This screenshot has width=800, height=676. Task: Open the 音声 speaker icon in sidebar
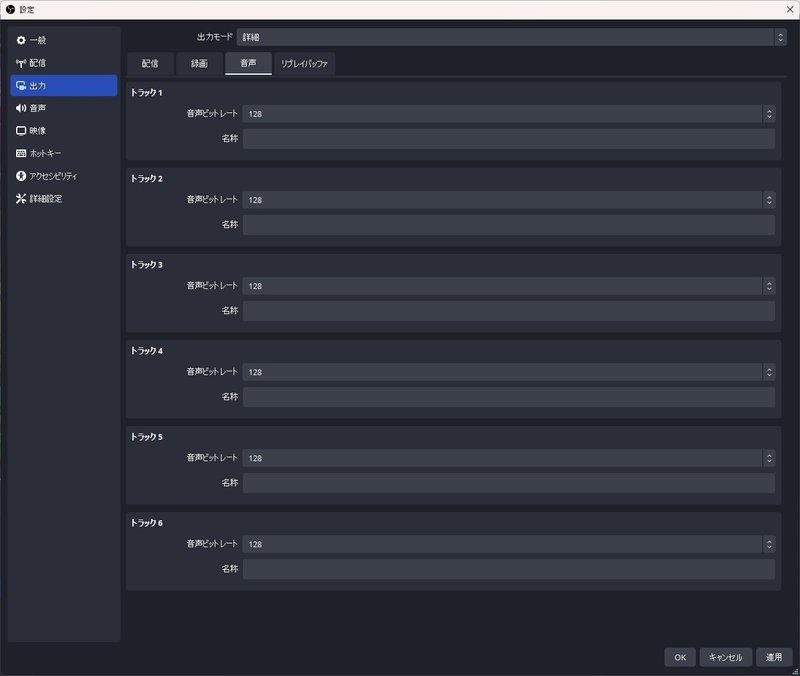point(21,108)
